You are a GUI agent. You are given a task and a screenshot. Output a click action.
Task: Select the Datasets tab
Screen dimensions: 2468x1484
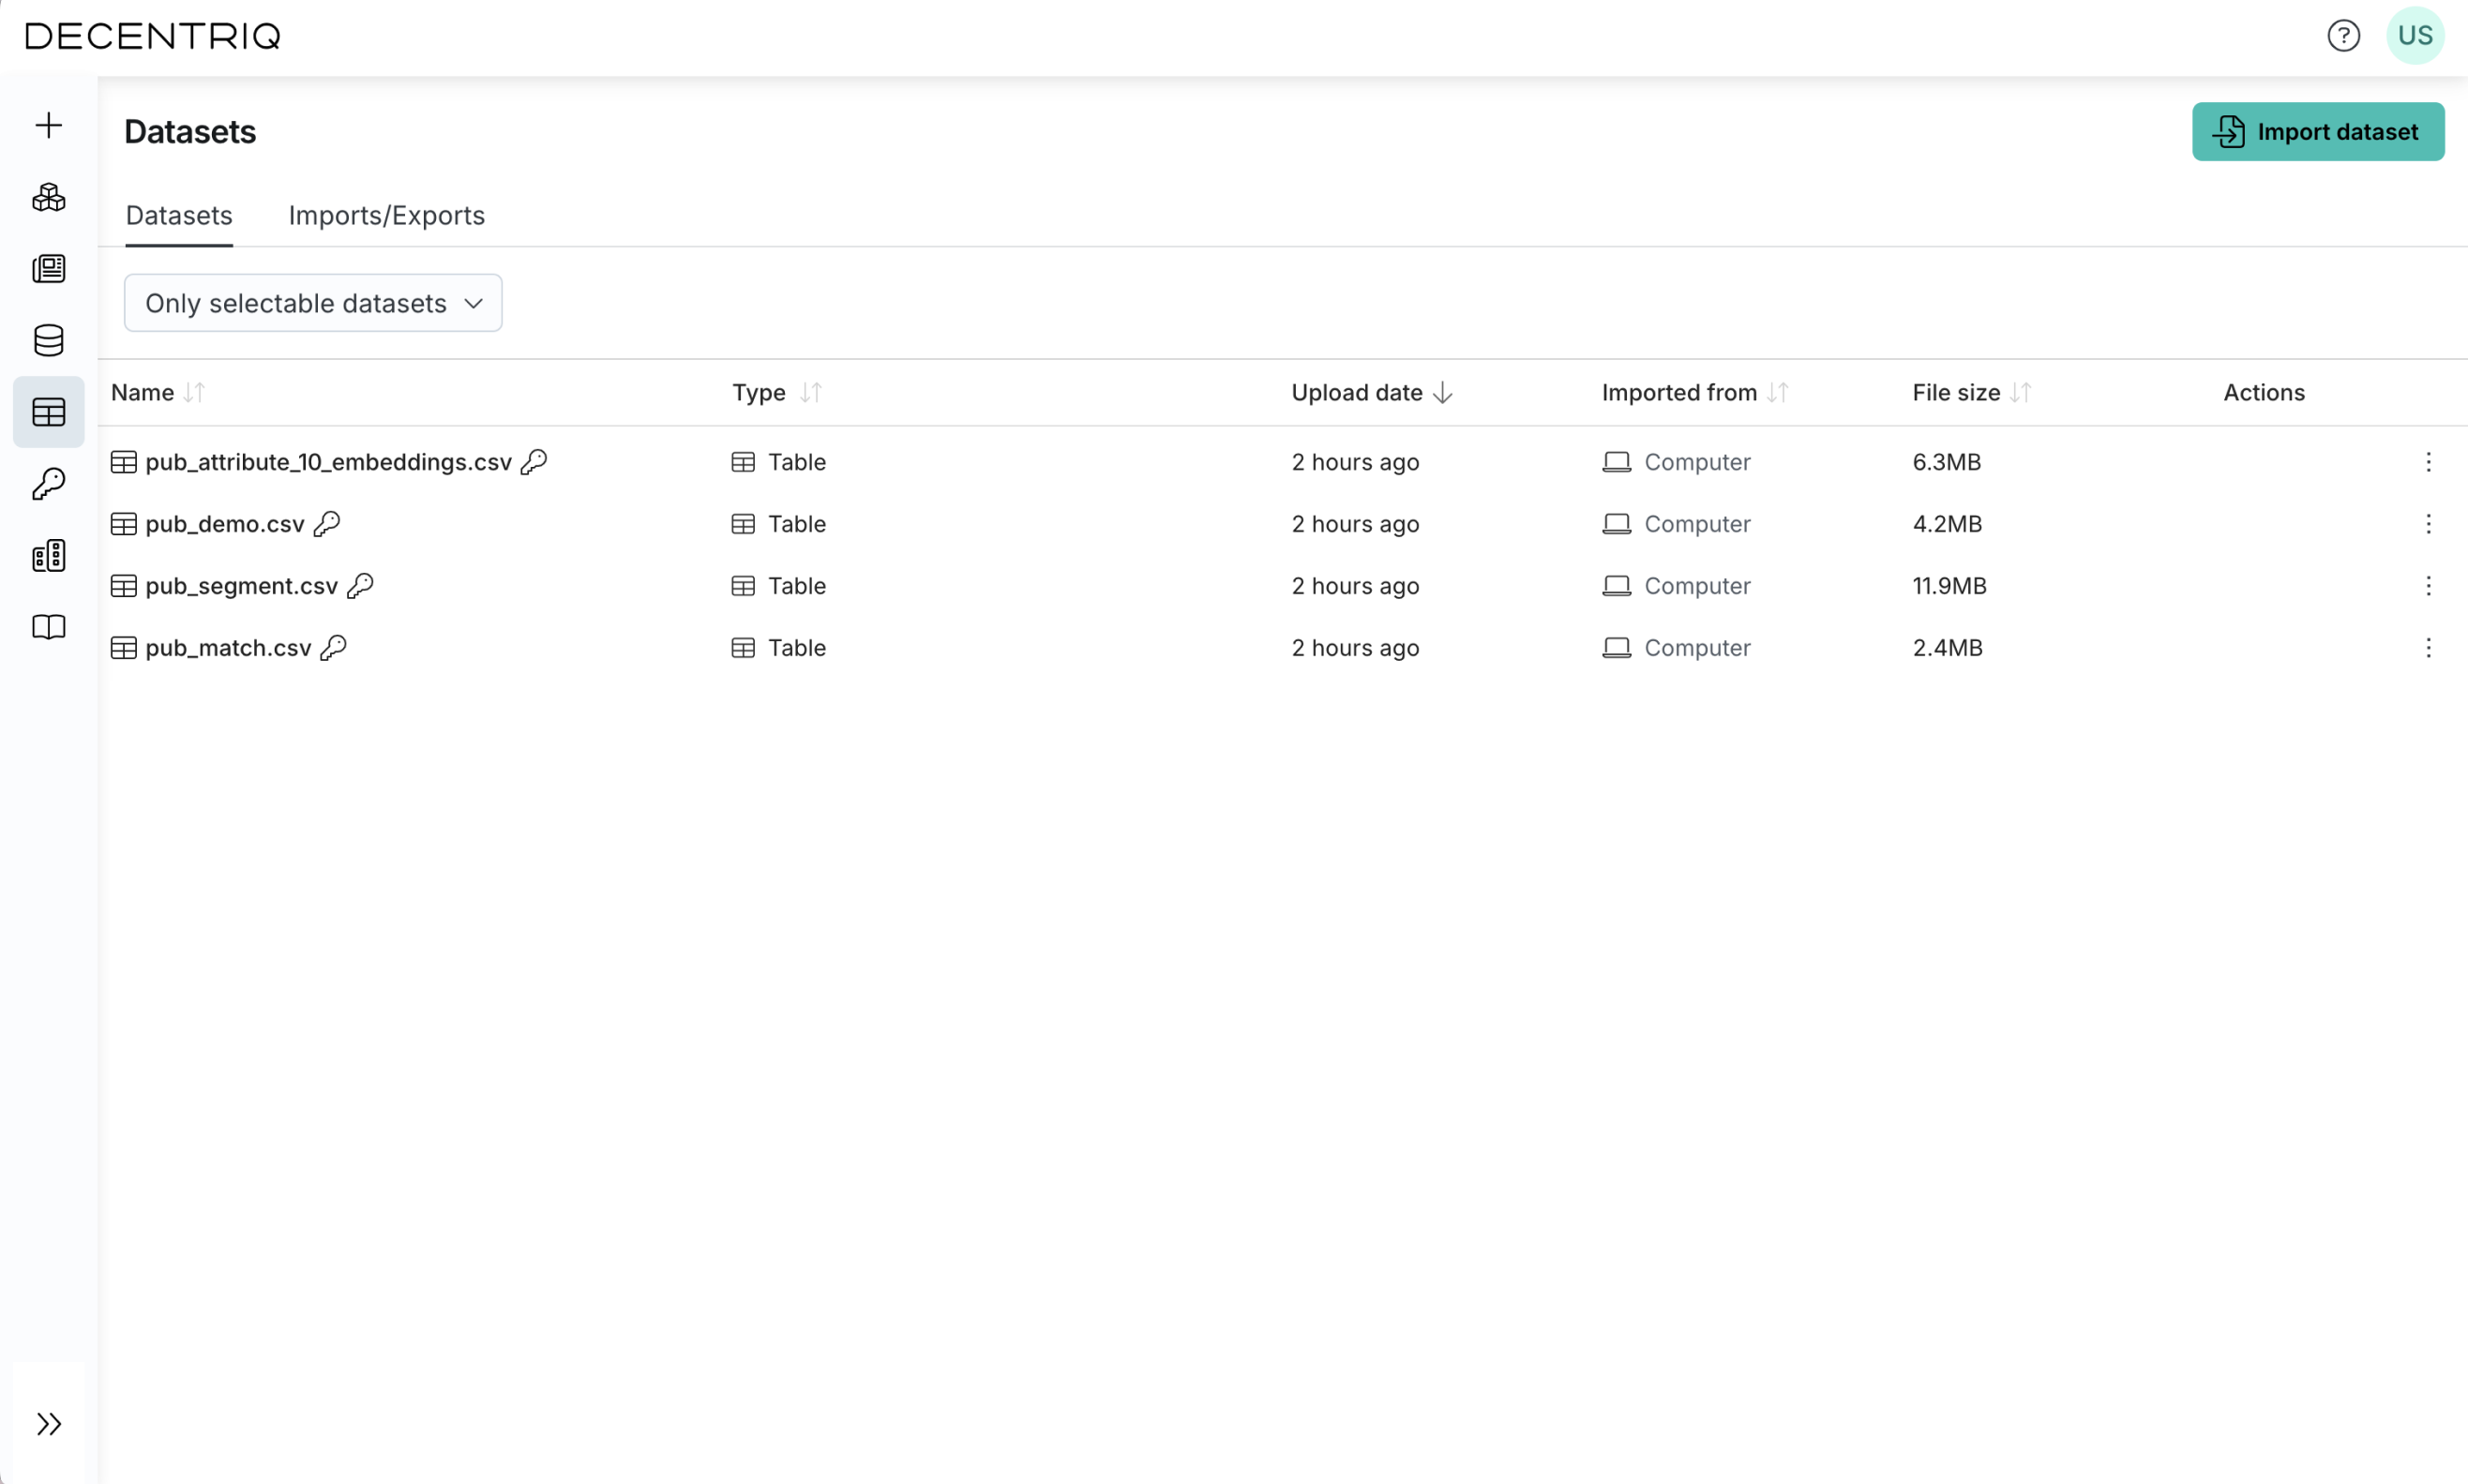click(179, 216)
